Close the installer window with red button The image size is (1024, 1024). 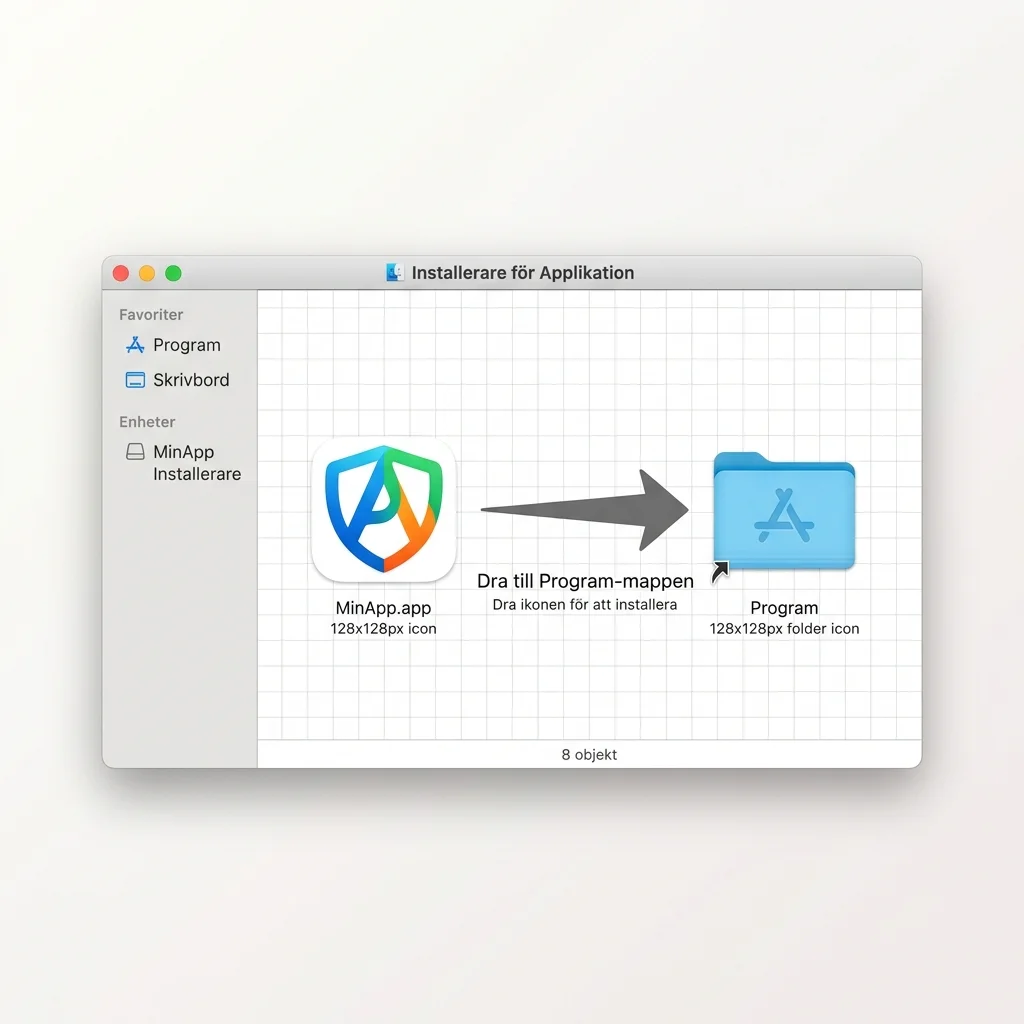point(121,273)
